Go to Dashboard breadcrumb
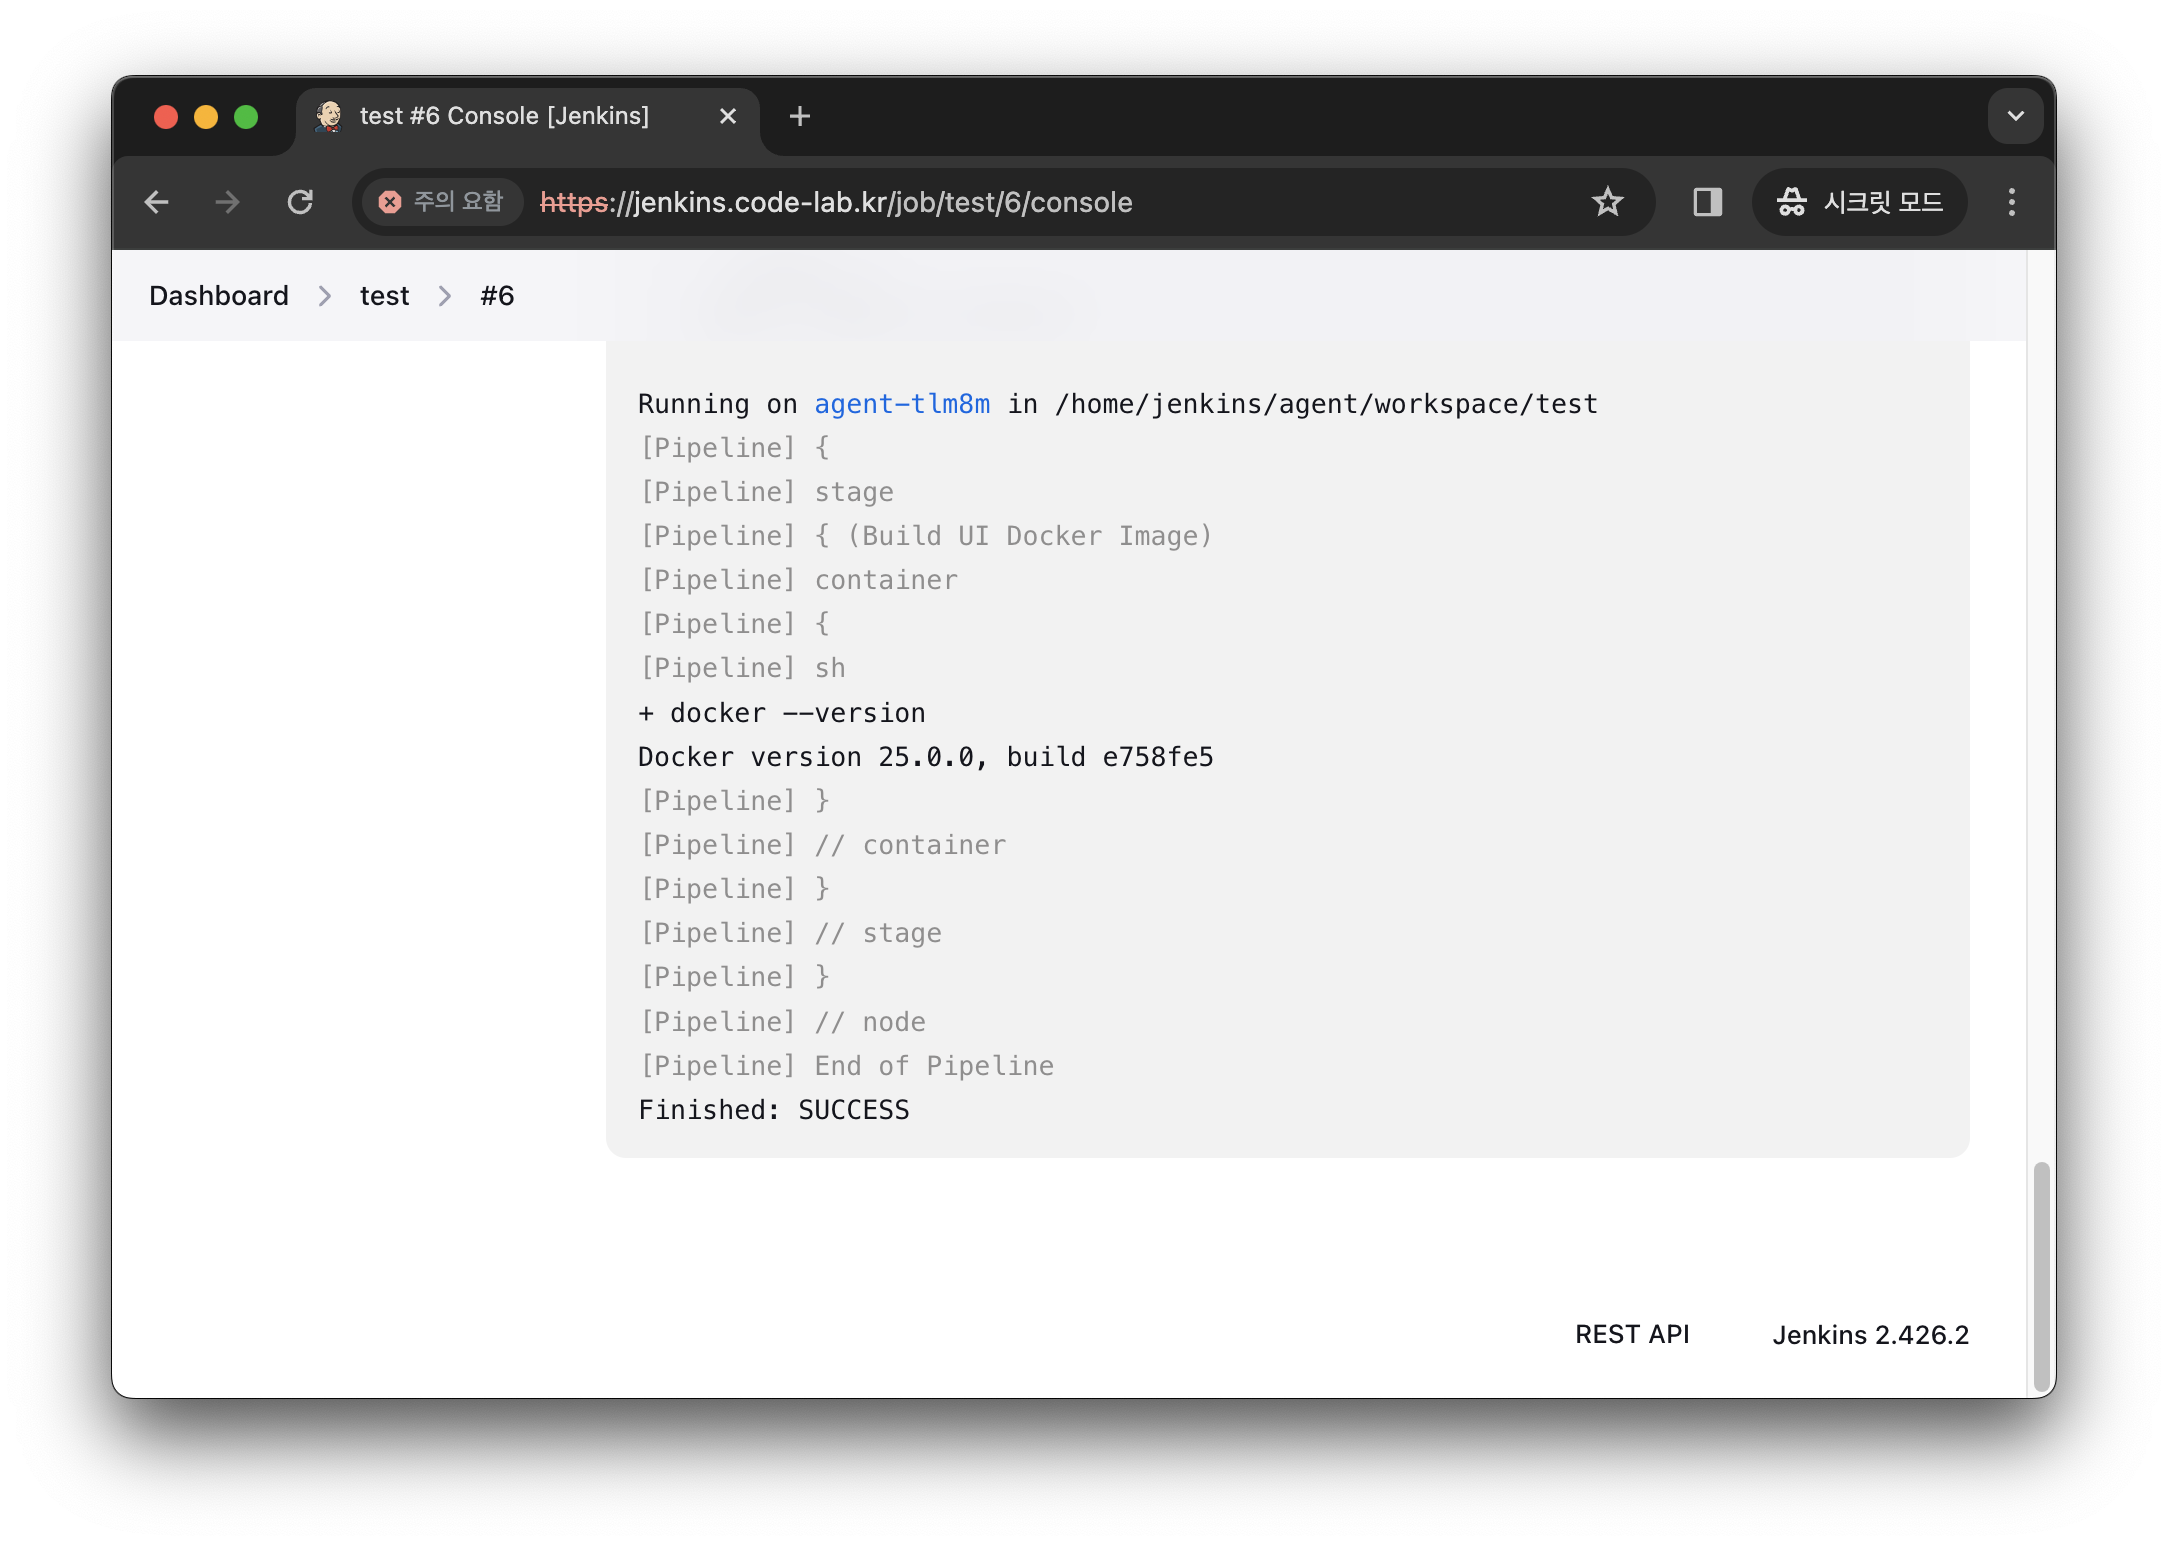The width and height of the screenshot is (2168, 1546). (219, 296)
